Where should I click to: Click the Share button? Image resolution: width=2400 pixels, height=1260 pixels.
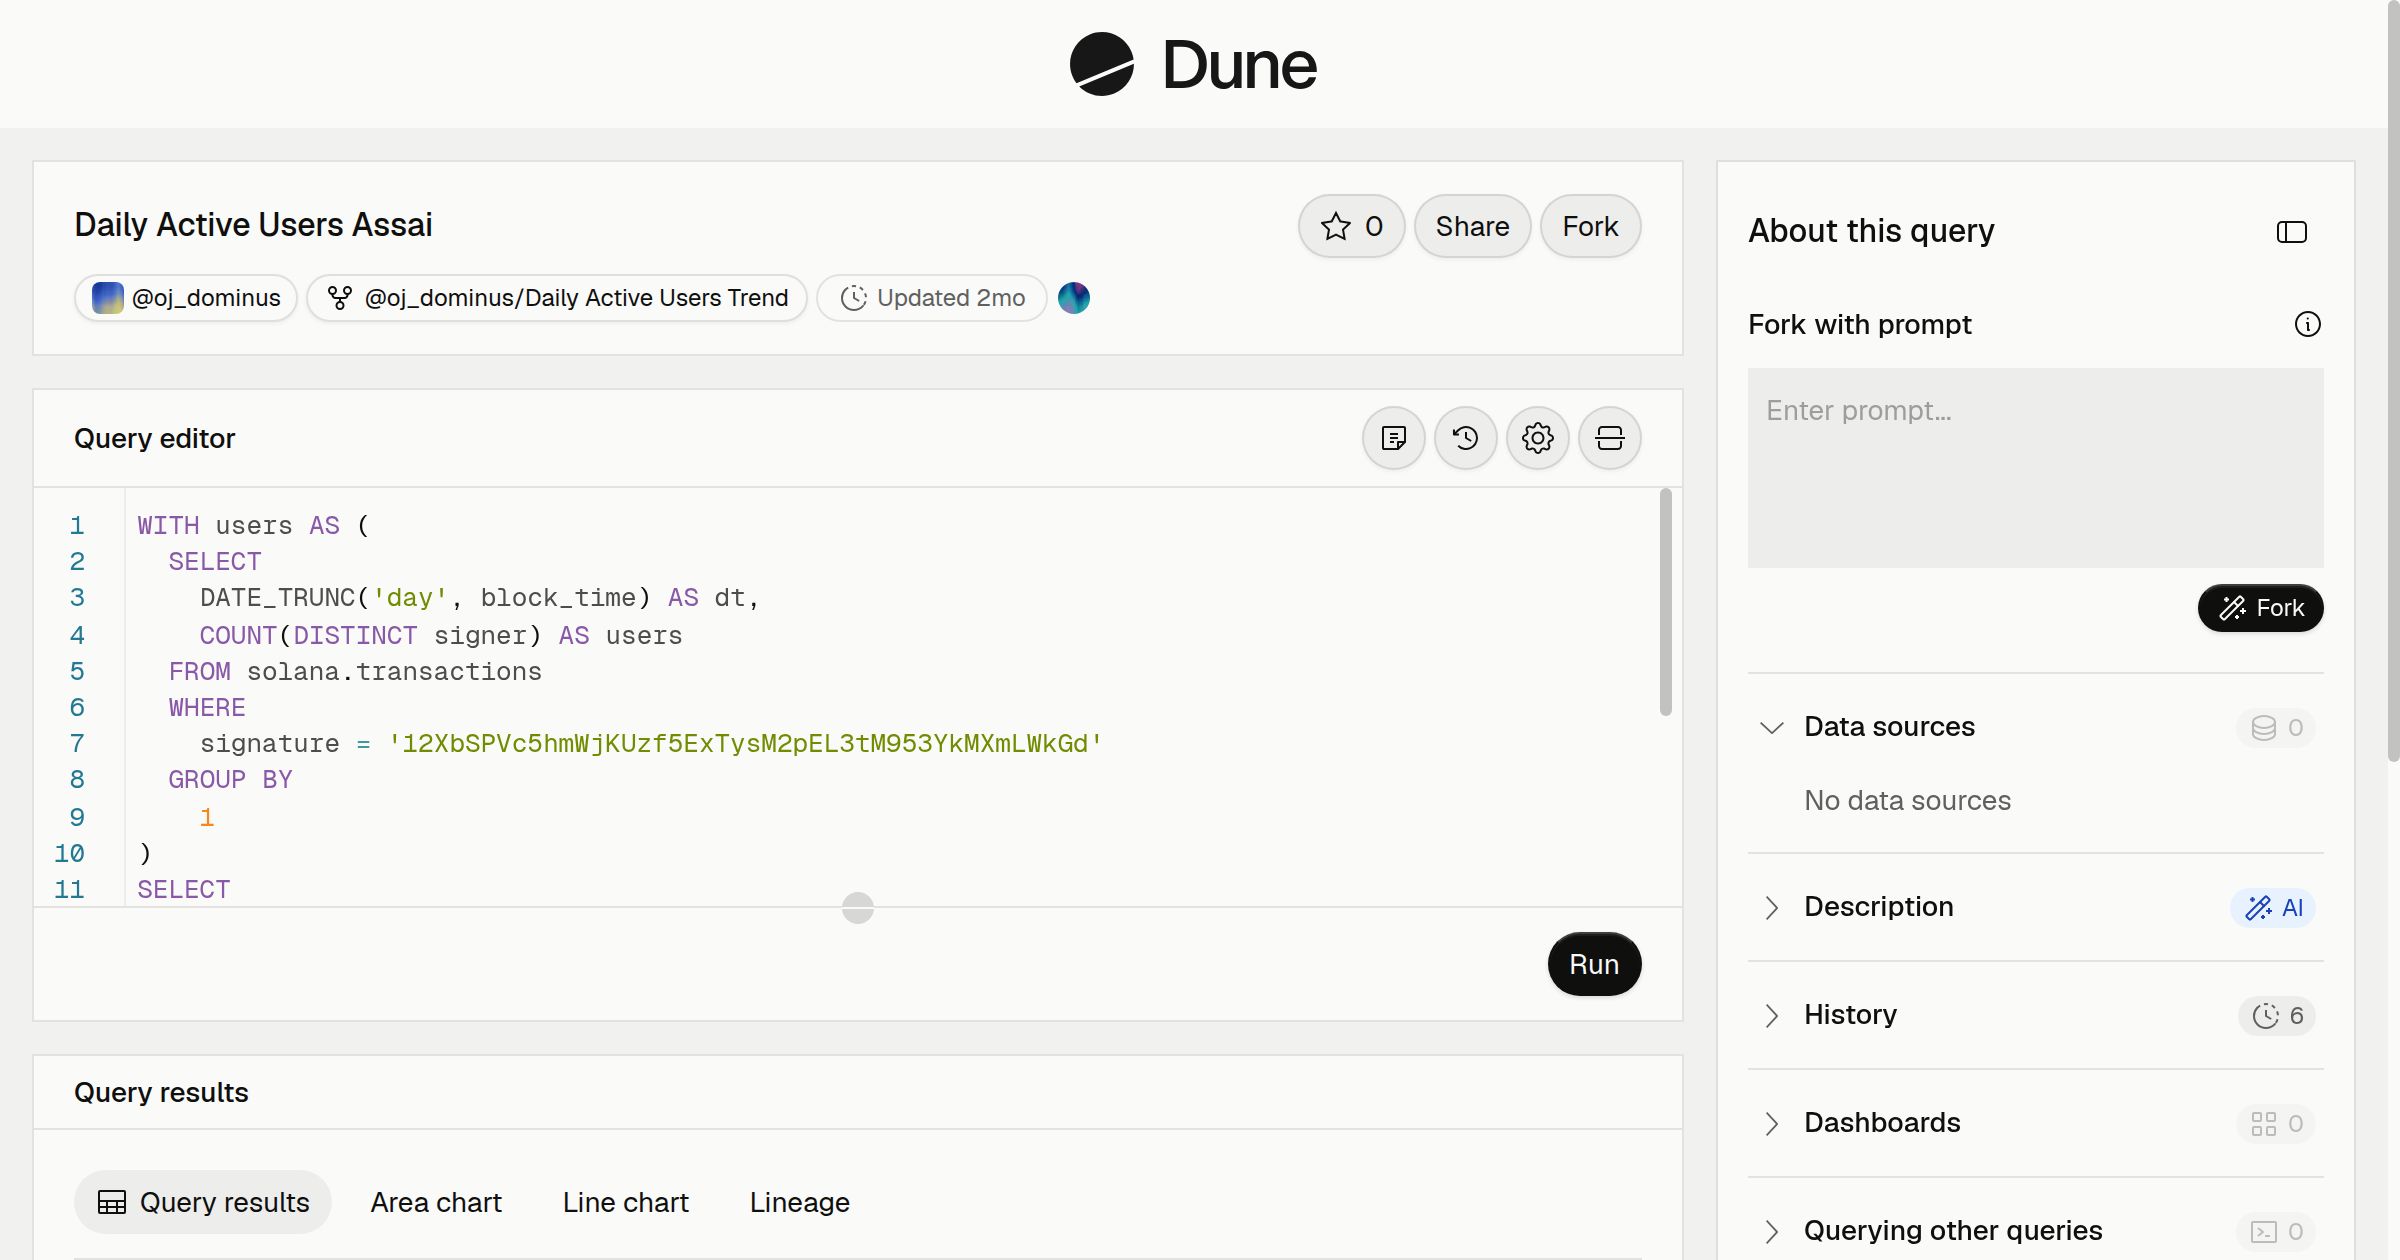pos(1472,226)
